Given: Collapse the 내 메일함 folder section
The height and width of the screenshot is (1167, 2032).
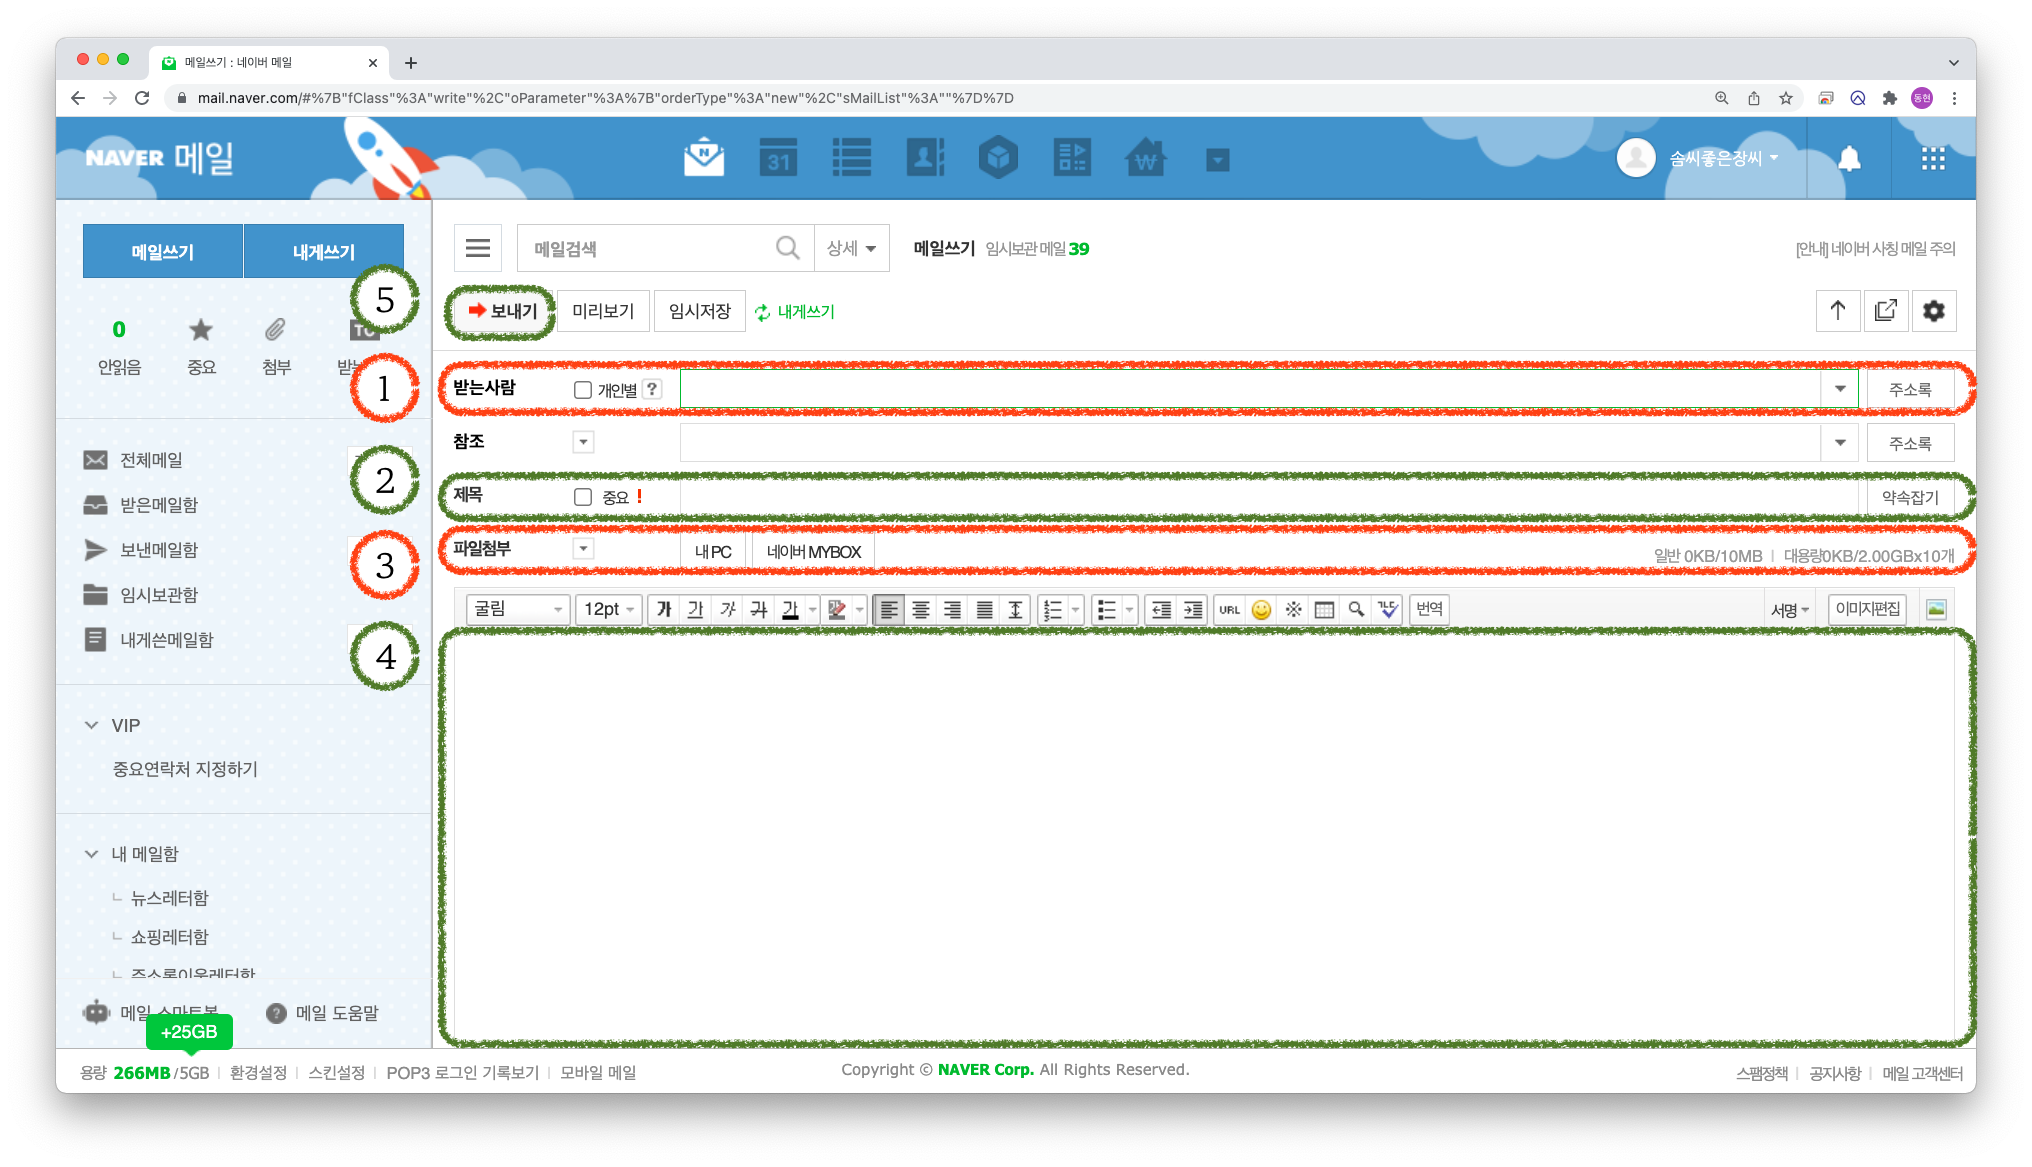Looking at the screenshot, I should click(x=92, y=854).
